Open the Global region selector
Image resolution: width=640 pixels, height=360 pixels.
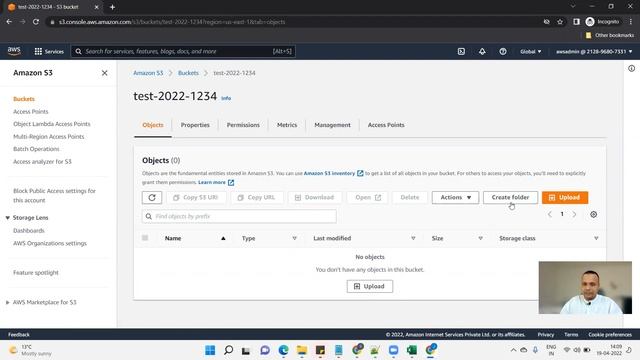(531, 51)
